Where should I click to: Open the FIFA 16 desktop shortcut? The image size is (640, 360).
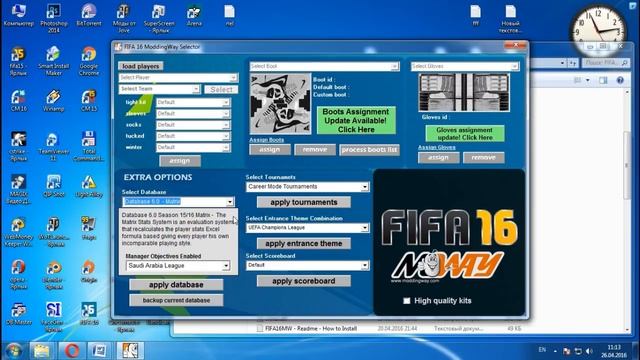89,314
